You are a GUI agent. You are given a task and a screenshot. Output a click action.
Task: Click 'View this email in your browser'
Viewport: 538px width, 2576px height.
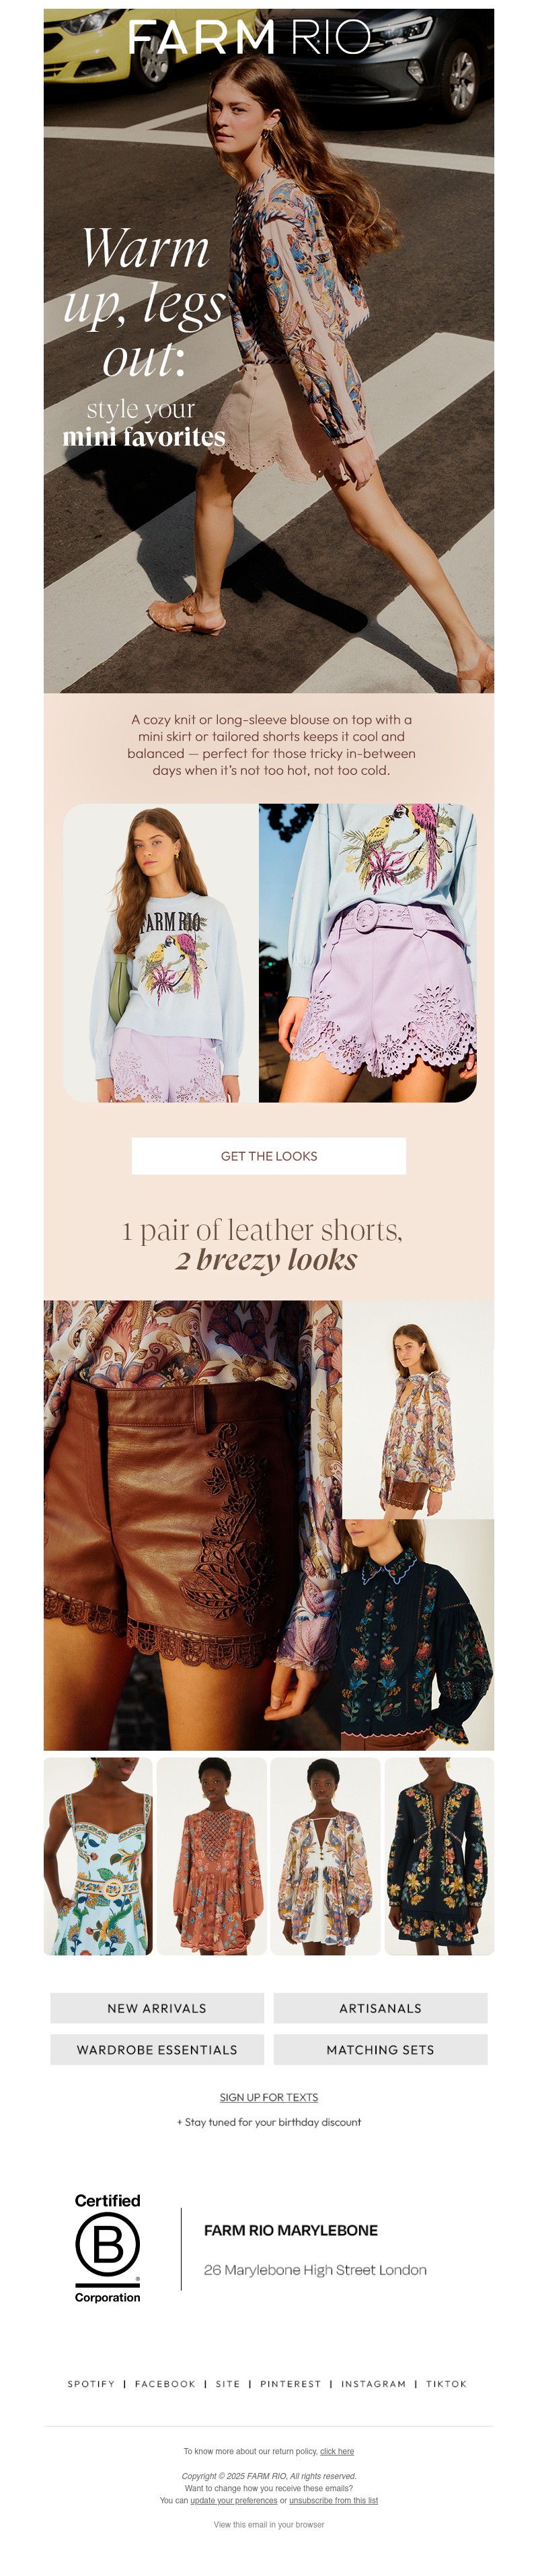(x=269, y=2524)
